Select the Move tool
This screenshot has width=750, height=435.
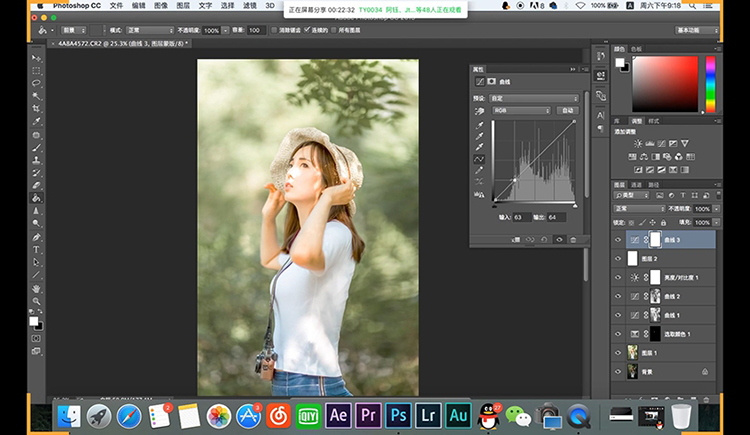(x=36, y=58)
